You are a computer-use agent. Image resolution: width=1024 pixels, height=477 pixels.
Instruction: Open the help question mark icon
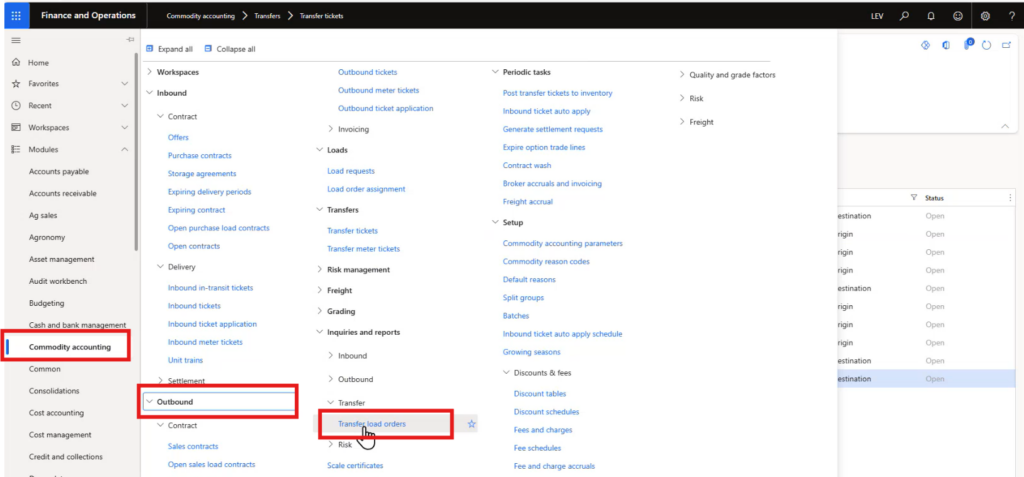[1011, 16]
